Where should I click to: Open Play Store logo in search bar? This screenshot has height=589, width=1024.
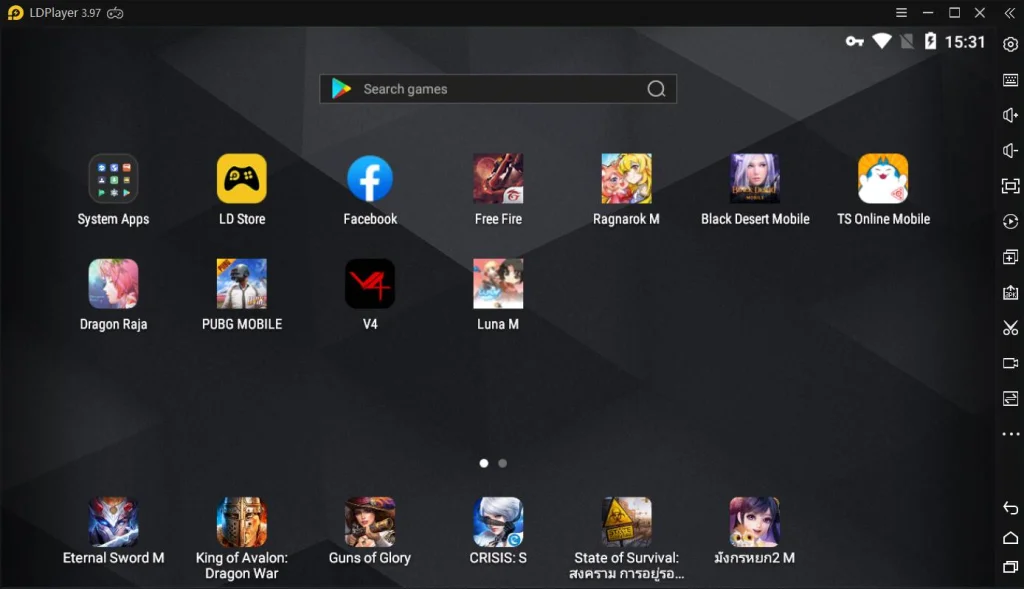tap(341, 88)
